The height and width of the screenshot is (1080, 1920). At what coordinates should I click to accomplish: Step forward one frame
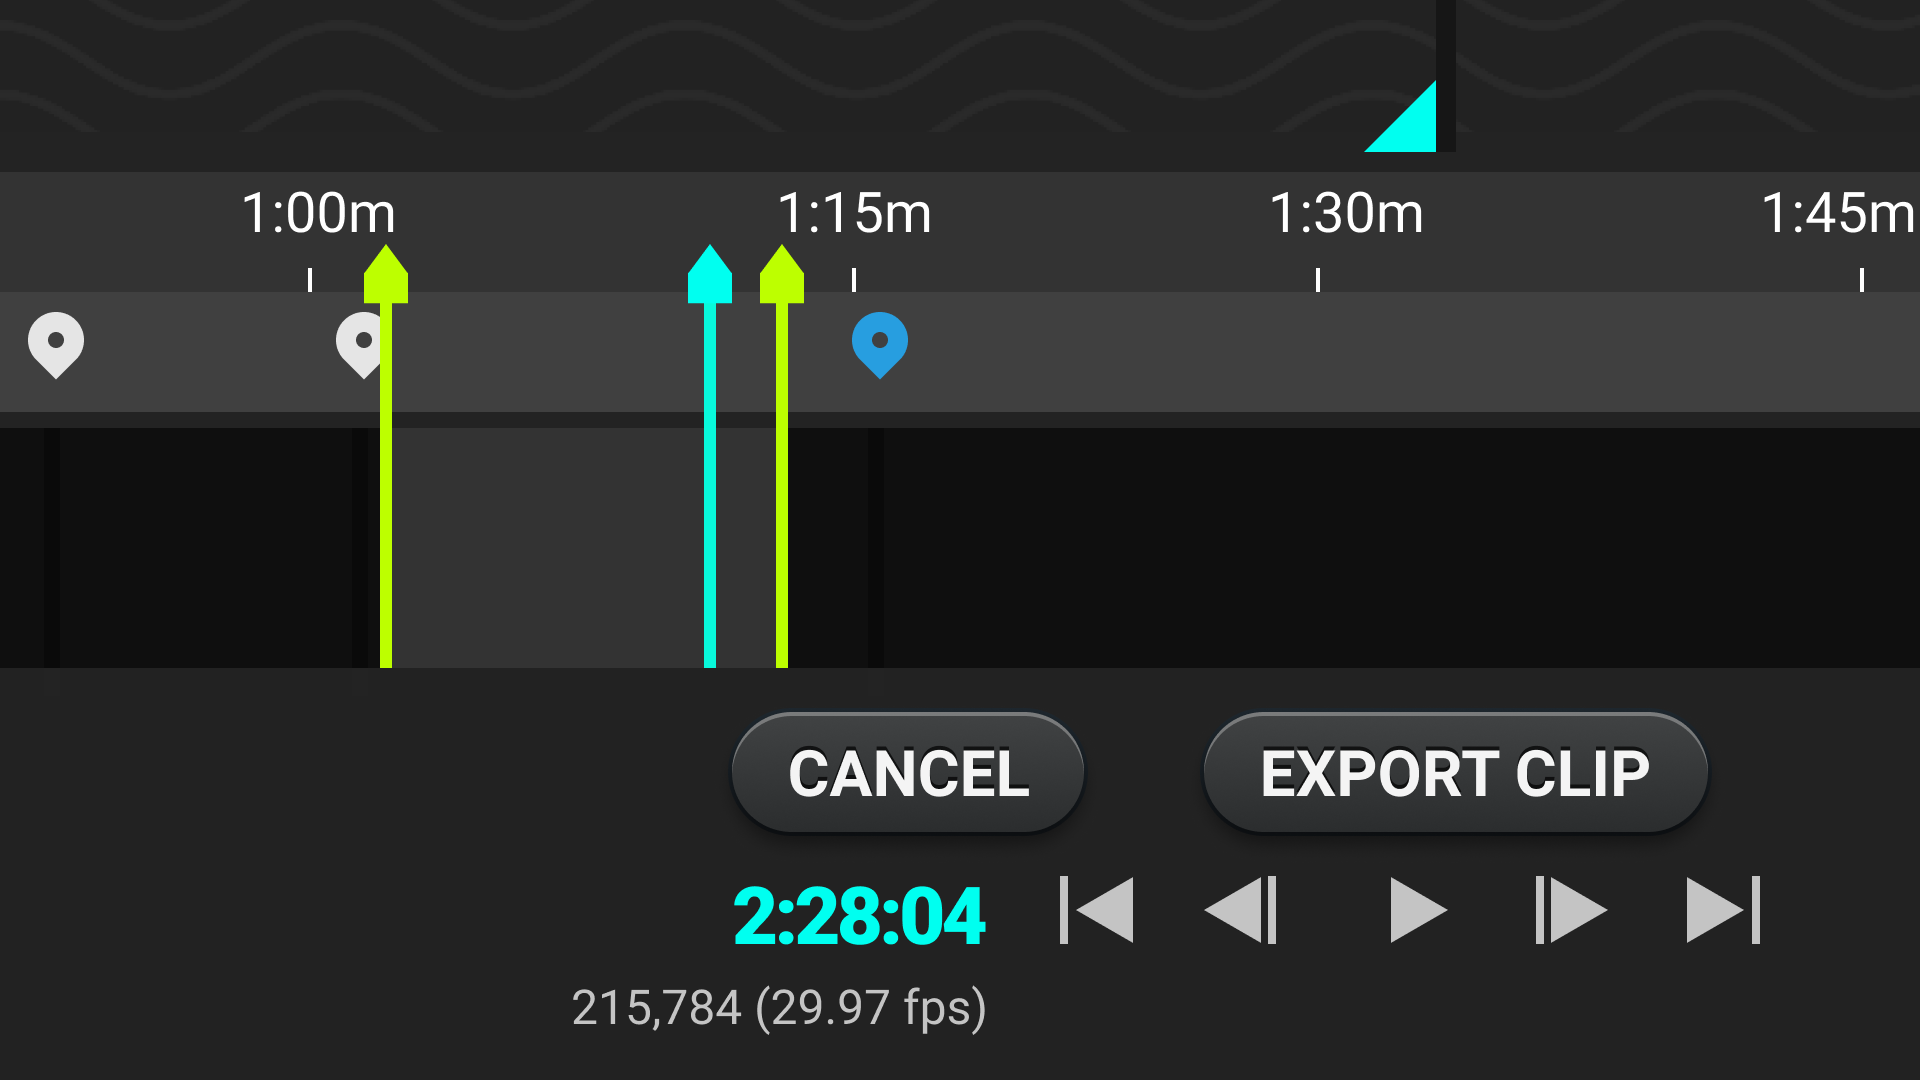(1571, 910)
